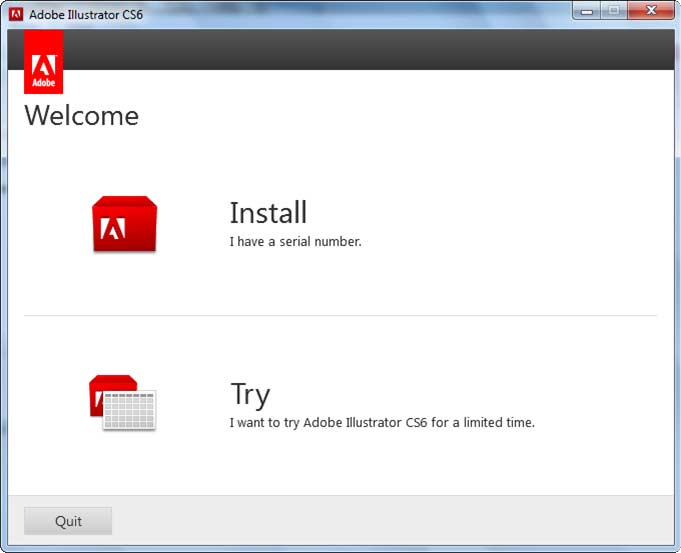Click the Welcome heading
Image resolution: width=681 pixels, height=553 pixels.
click(x=81, y=116)
